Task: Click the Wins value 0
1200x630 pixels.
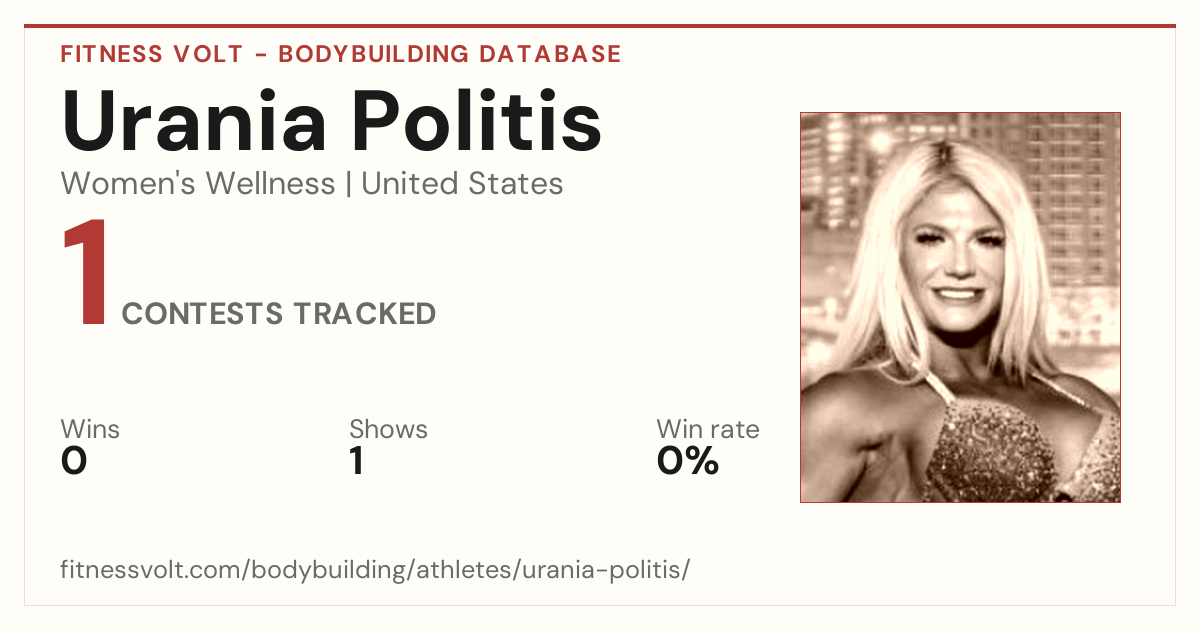Action: 74,461
